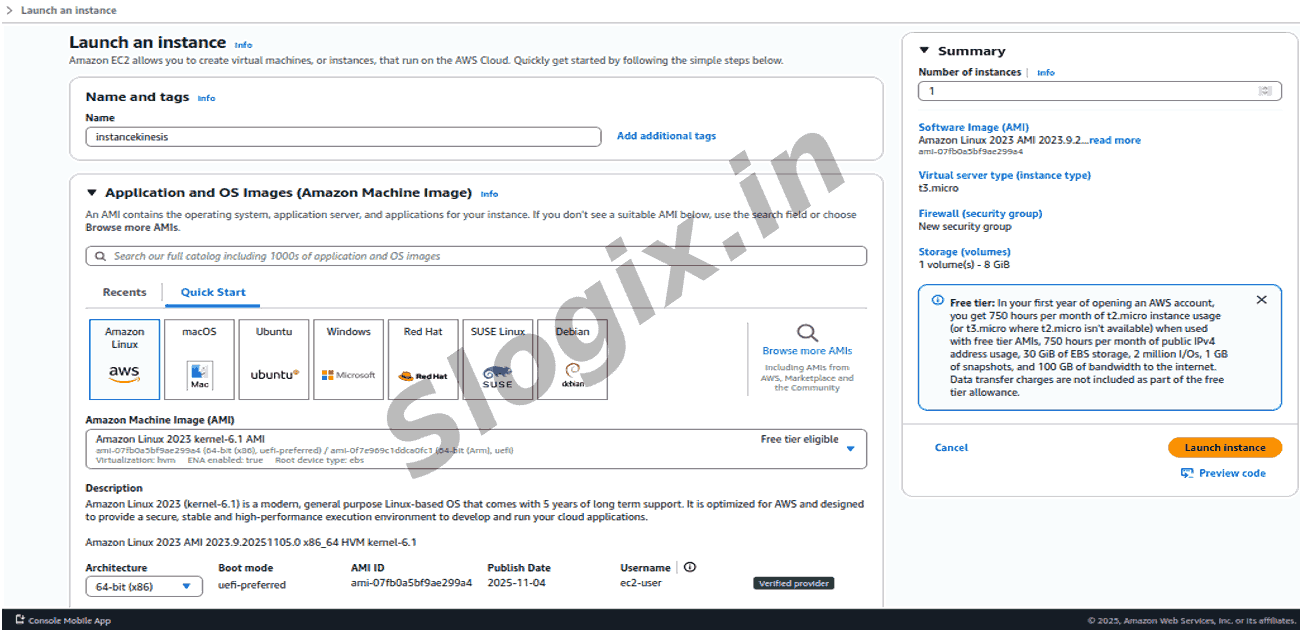
Task: Collapse the Summary panel
Action: click(924, 51)
